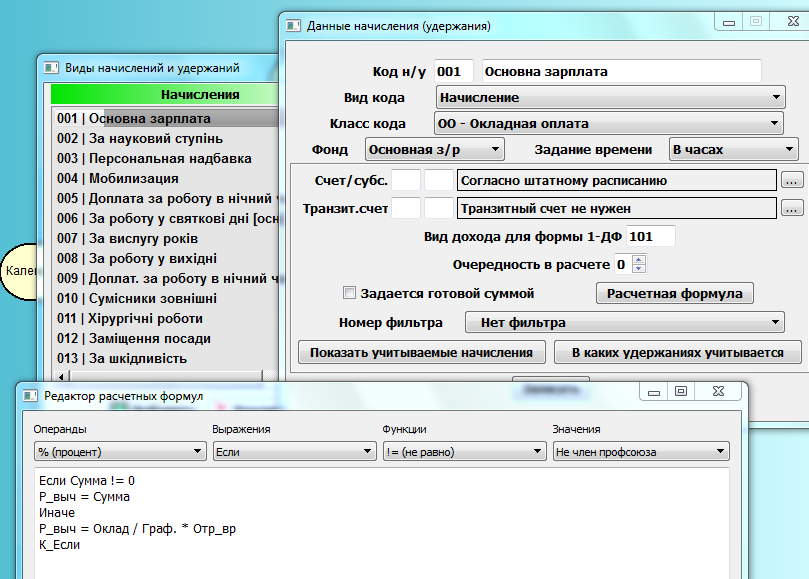Open the Вид кода dropdown
809x579 pixels.
pyautogui.click(x=610, y=98)
